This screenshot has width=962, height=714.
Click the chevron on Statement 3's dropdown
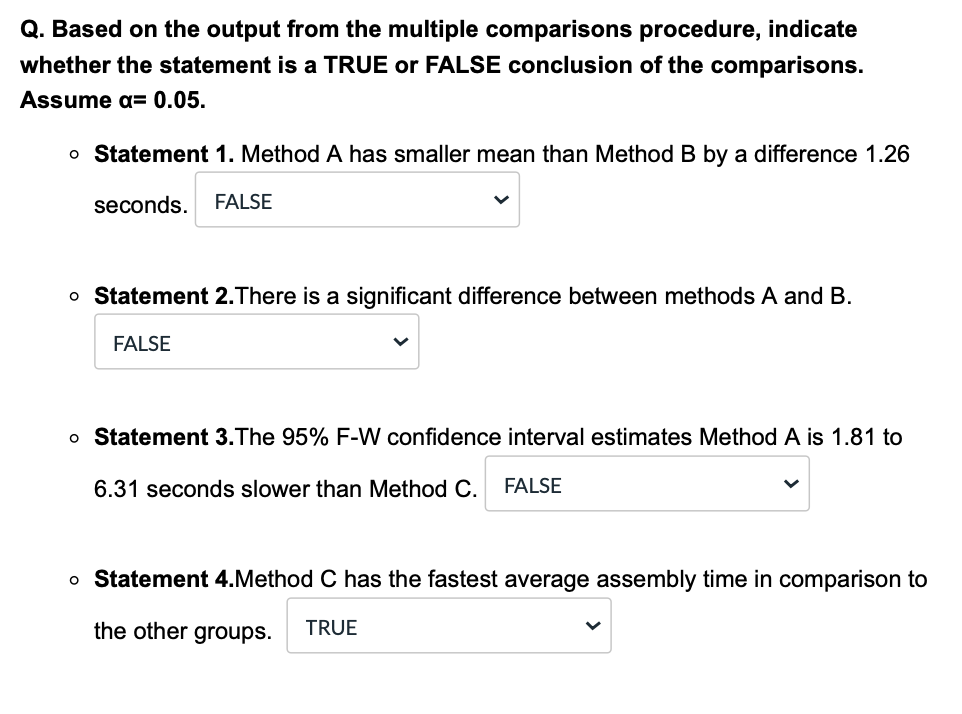coord(789,483)
